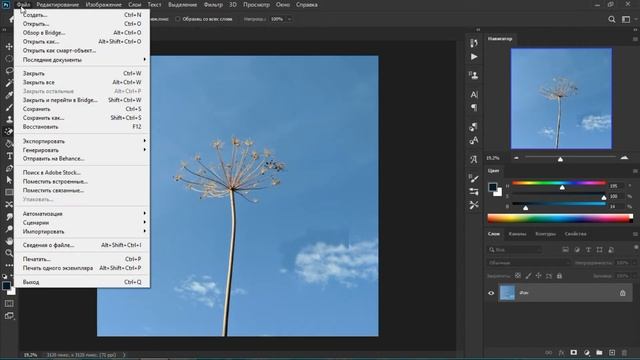
Task: Open the workspace switcher dropdown
Action: point(628,19)
